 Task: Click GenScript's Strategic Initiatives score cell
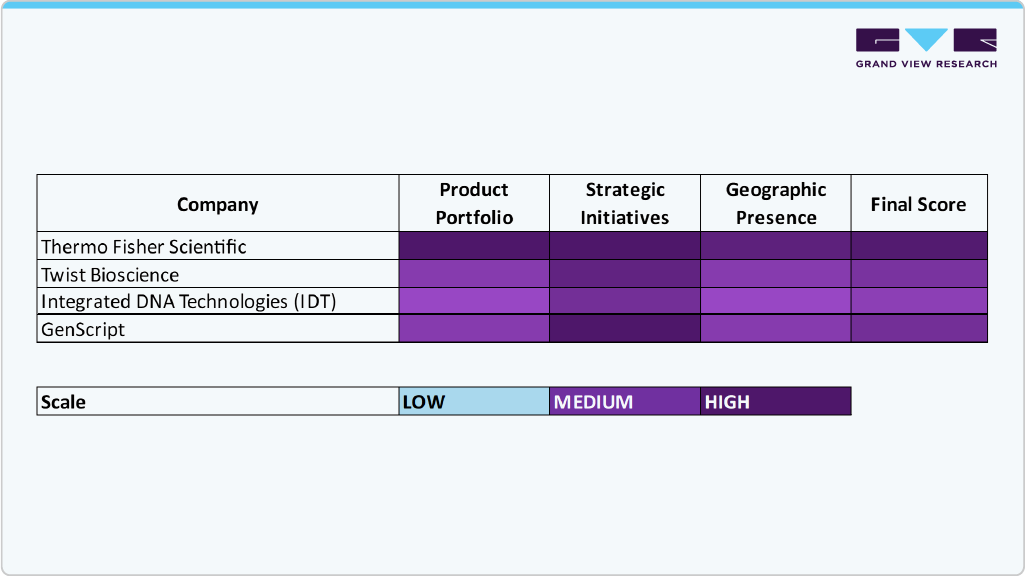click(625, 329)
